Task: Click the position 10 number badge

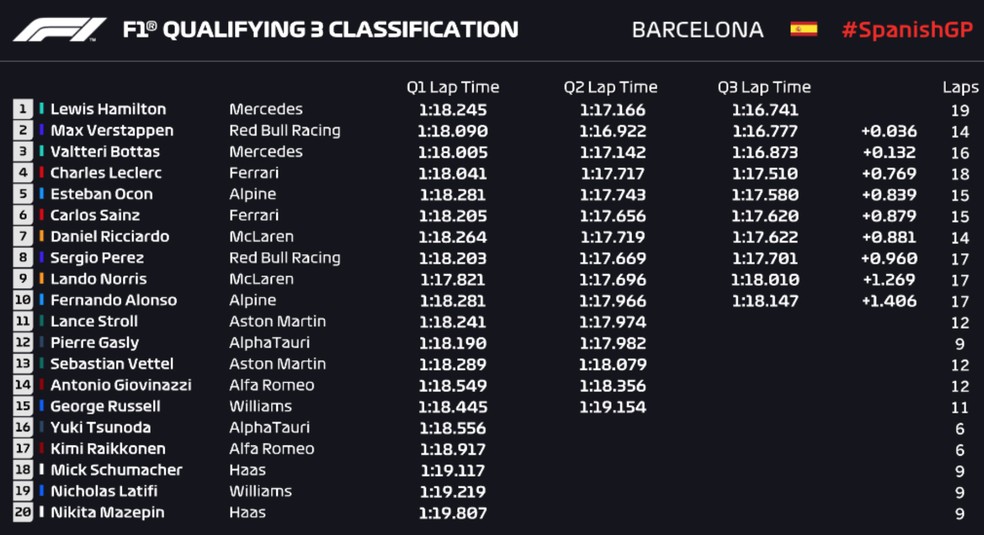Action: pos(23,300)
